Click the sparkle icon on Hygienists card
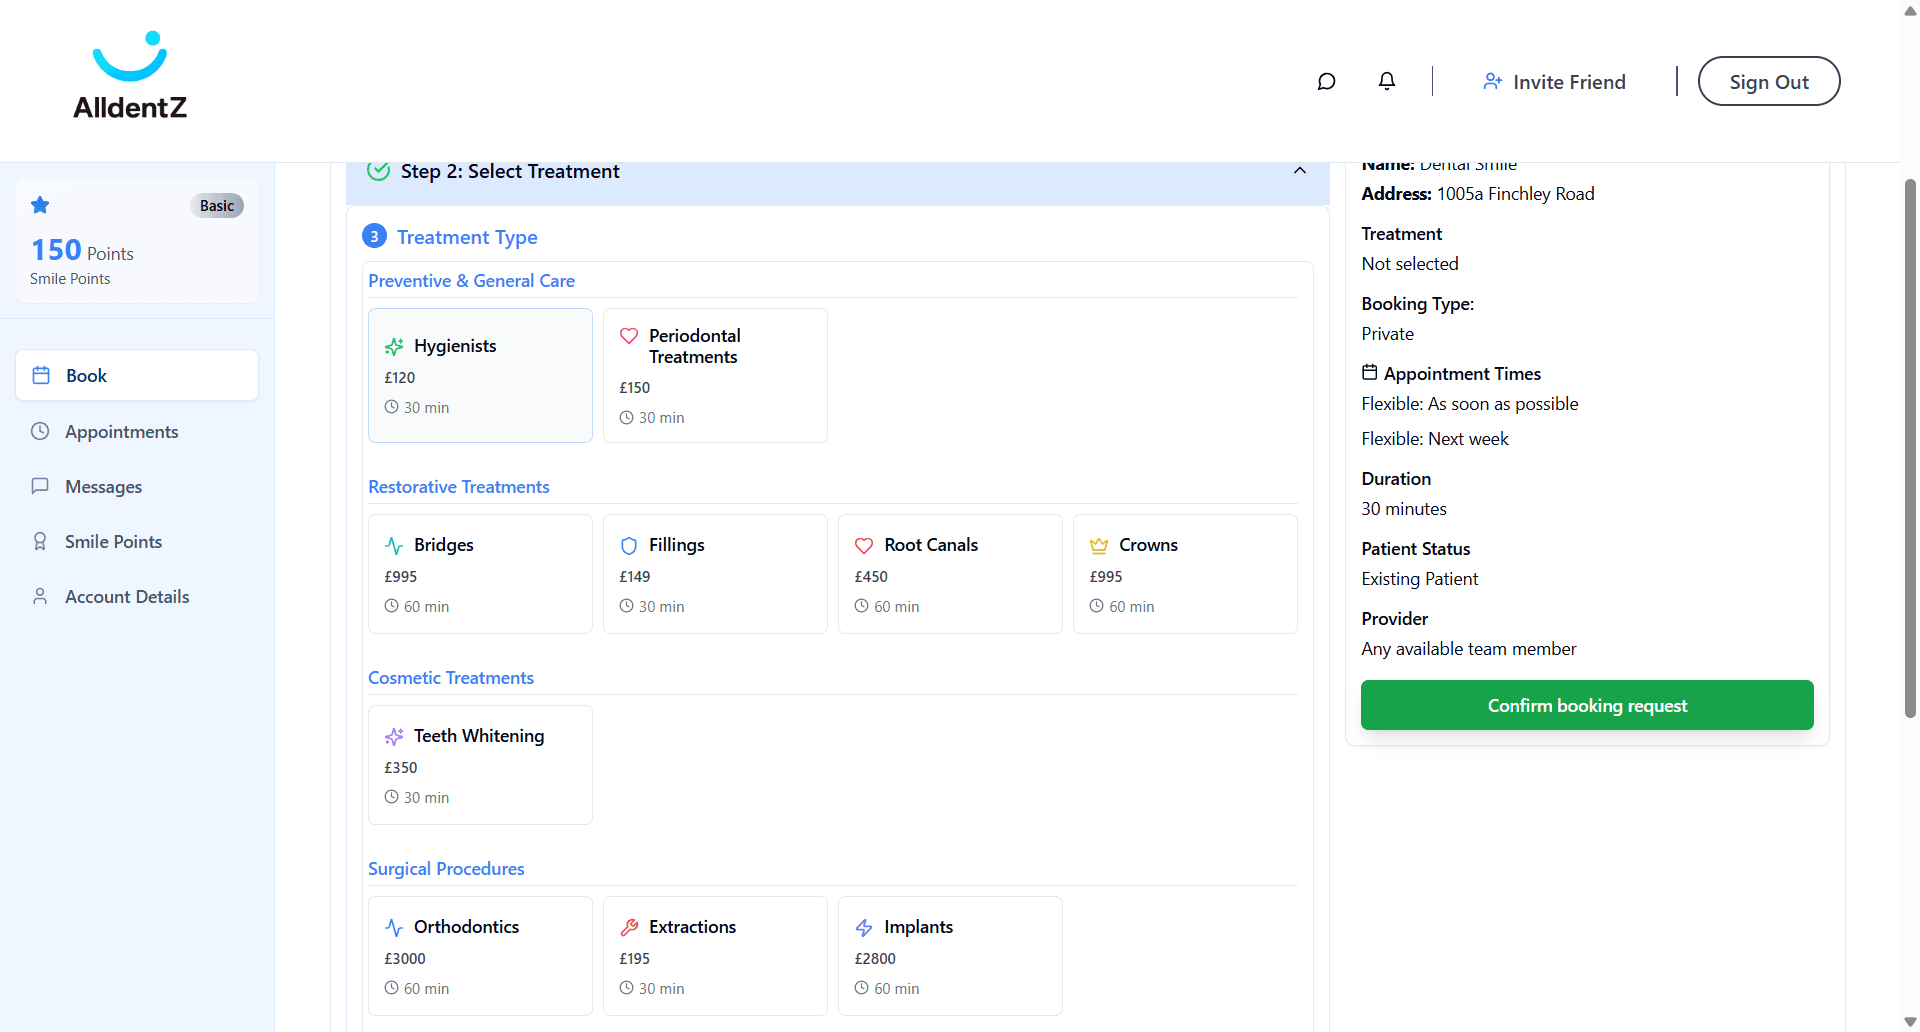 pyautogui.click(x=394, y=346)
